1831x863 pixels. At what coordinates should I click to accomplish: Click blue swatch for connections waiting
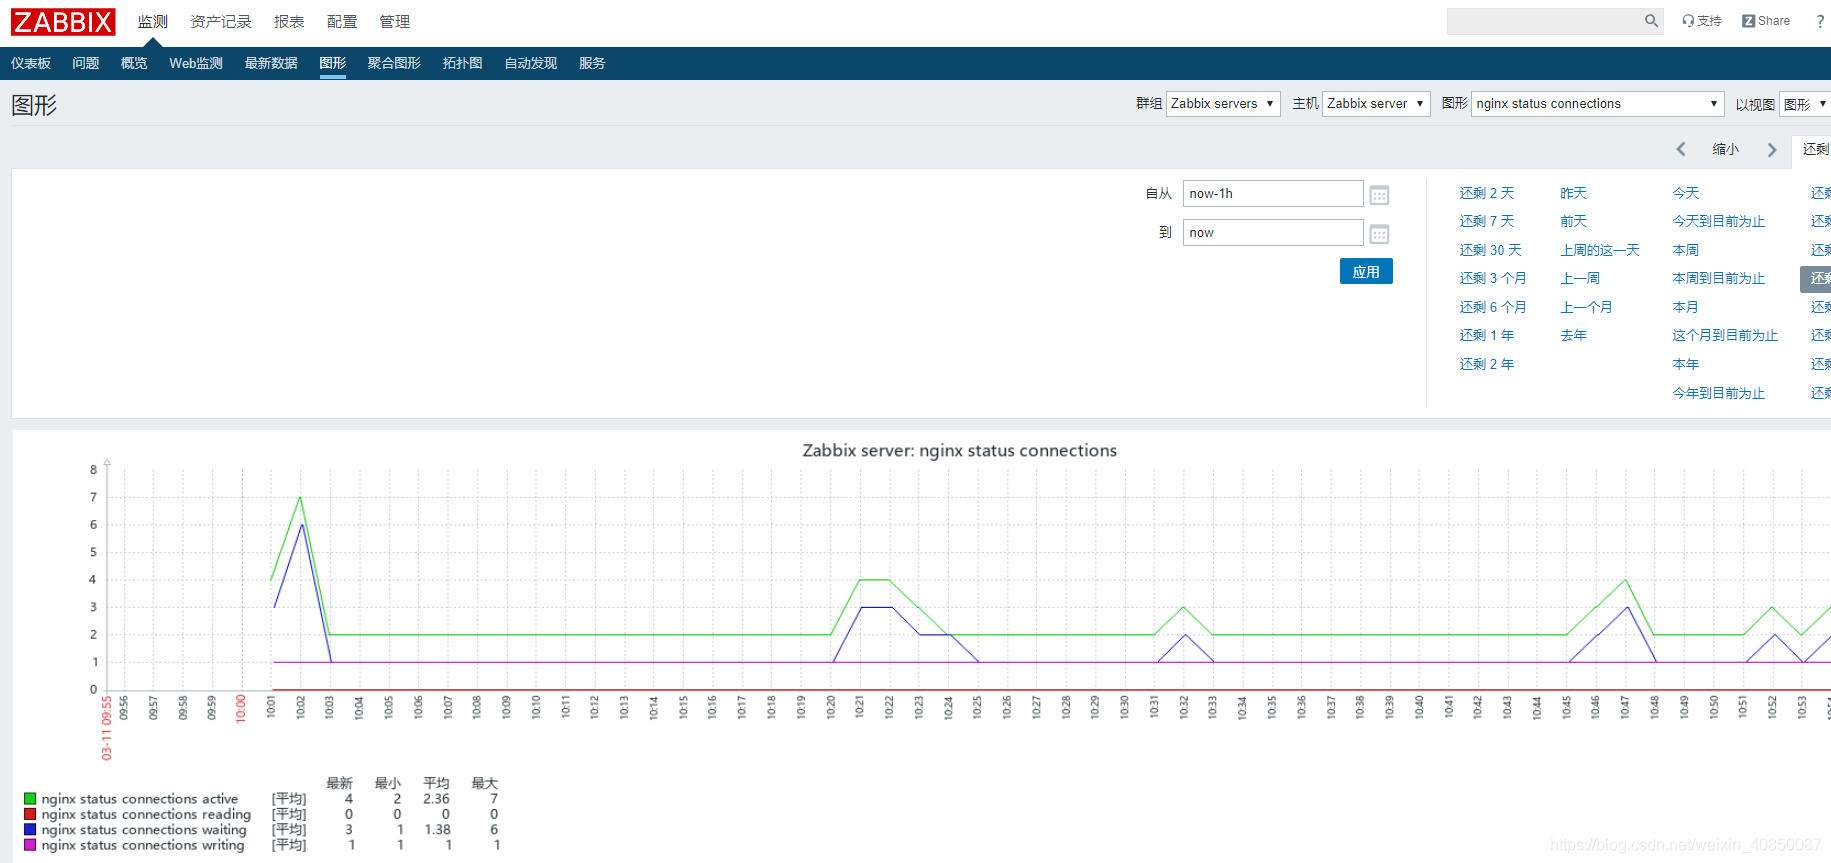pos(30,830)
